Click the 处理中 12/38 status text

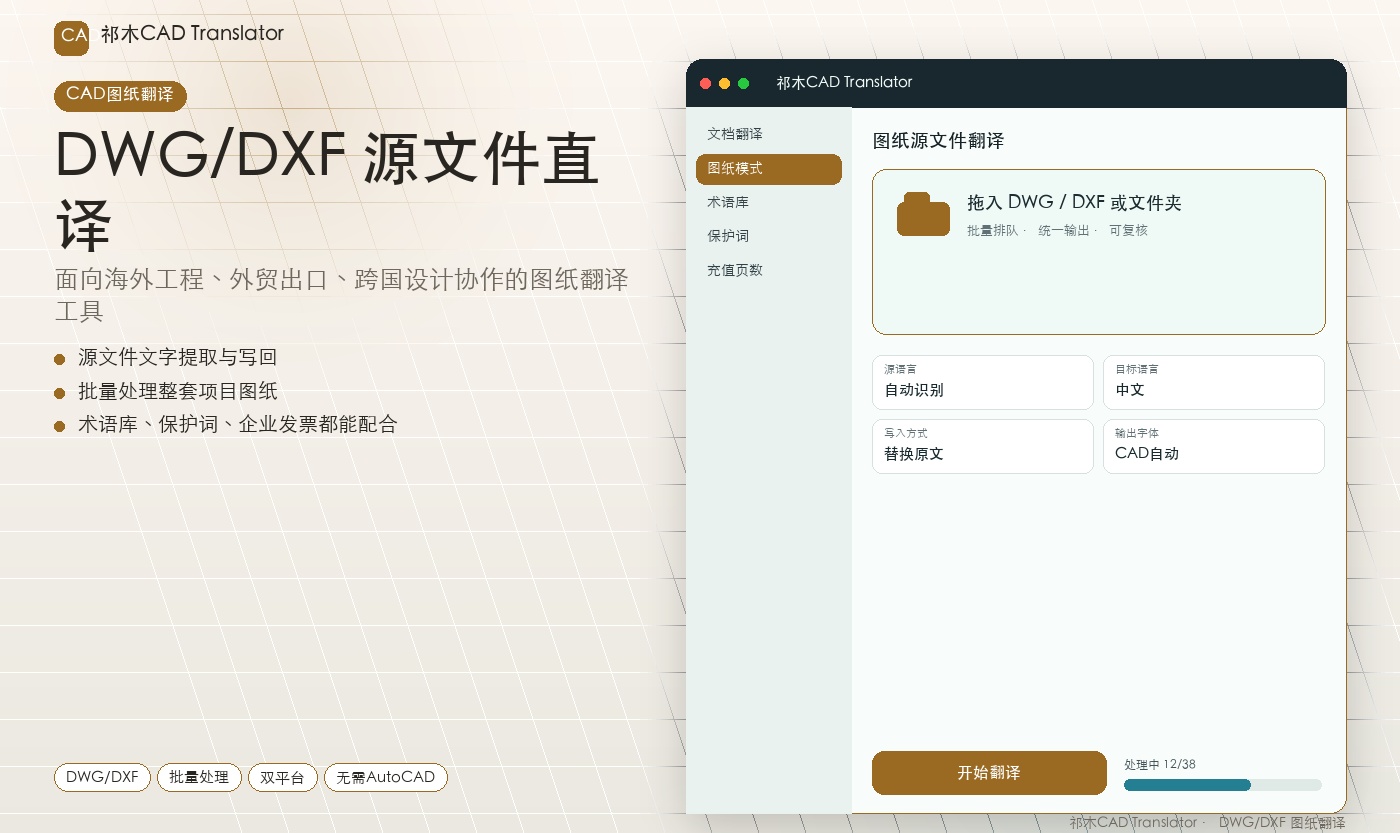1160,764
